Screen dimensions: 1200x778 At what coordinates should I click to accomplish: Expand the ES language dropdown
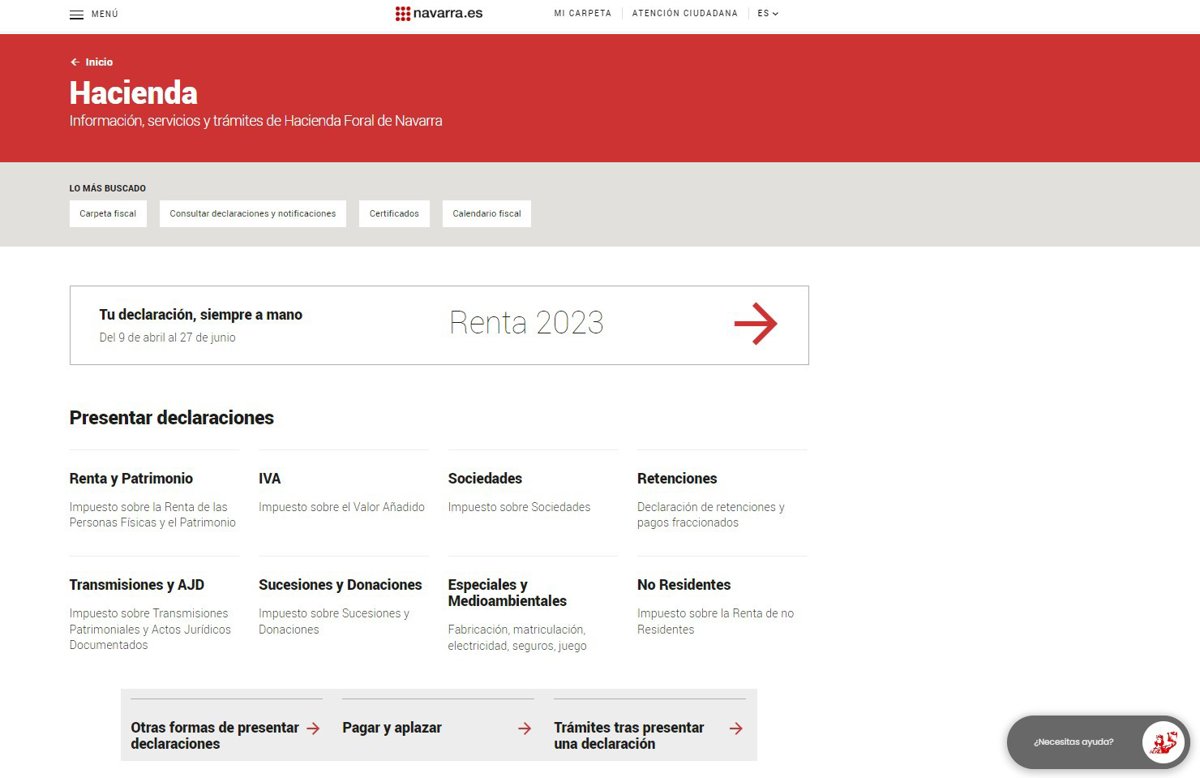point(767,14)
